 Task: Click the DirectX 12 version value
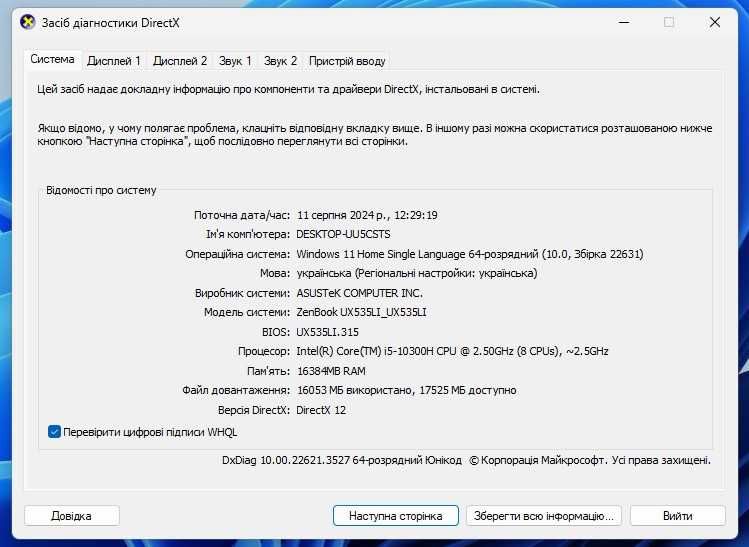[321, 410]
